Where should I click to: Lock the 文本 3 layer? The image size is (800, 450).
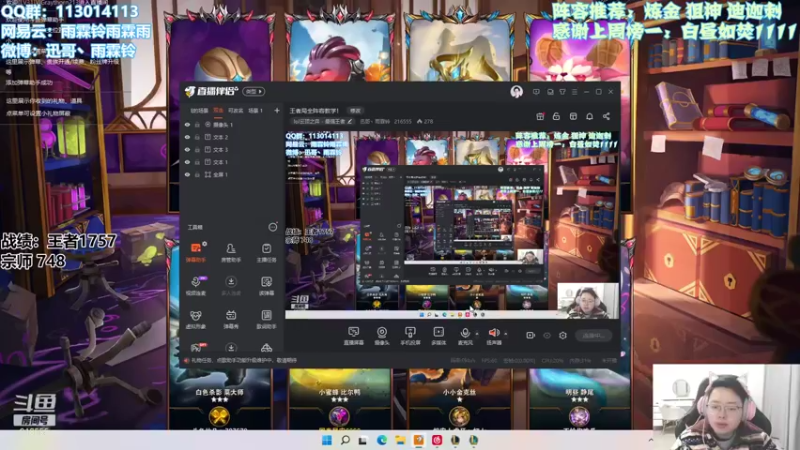(x=197, y=149)
